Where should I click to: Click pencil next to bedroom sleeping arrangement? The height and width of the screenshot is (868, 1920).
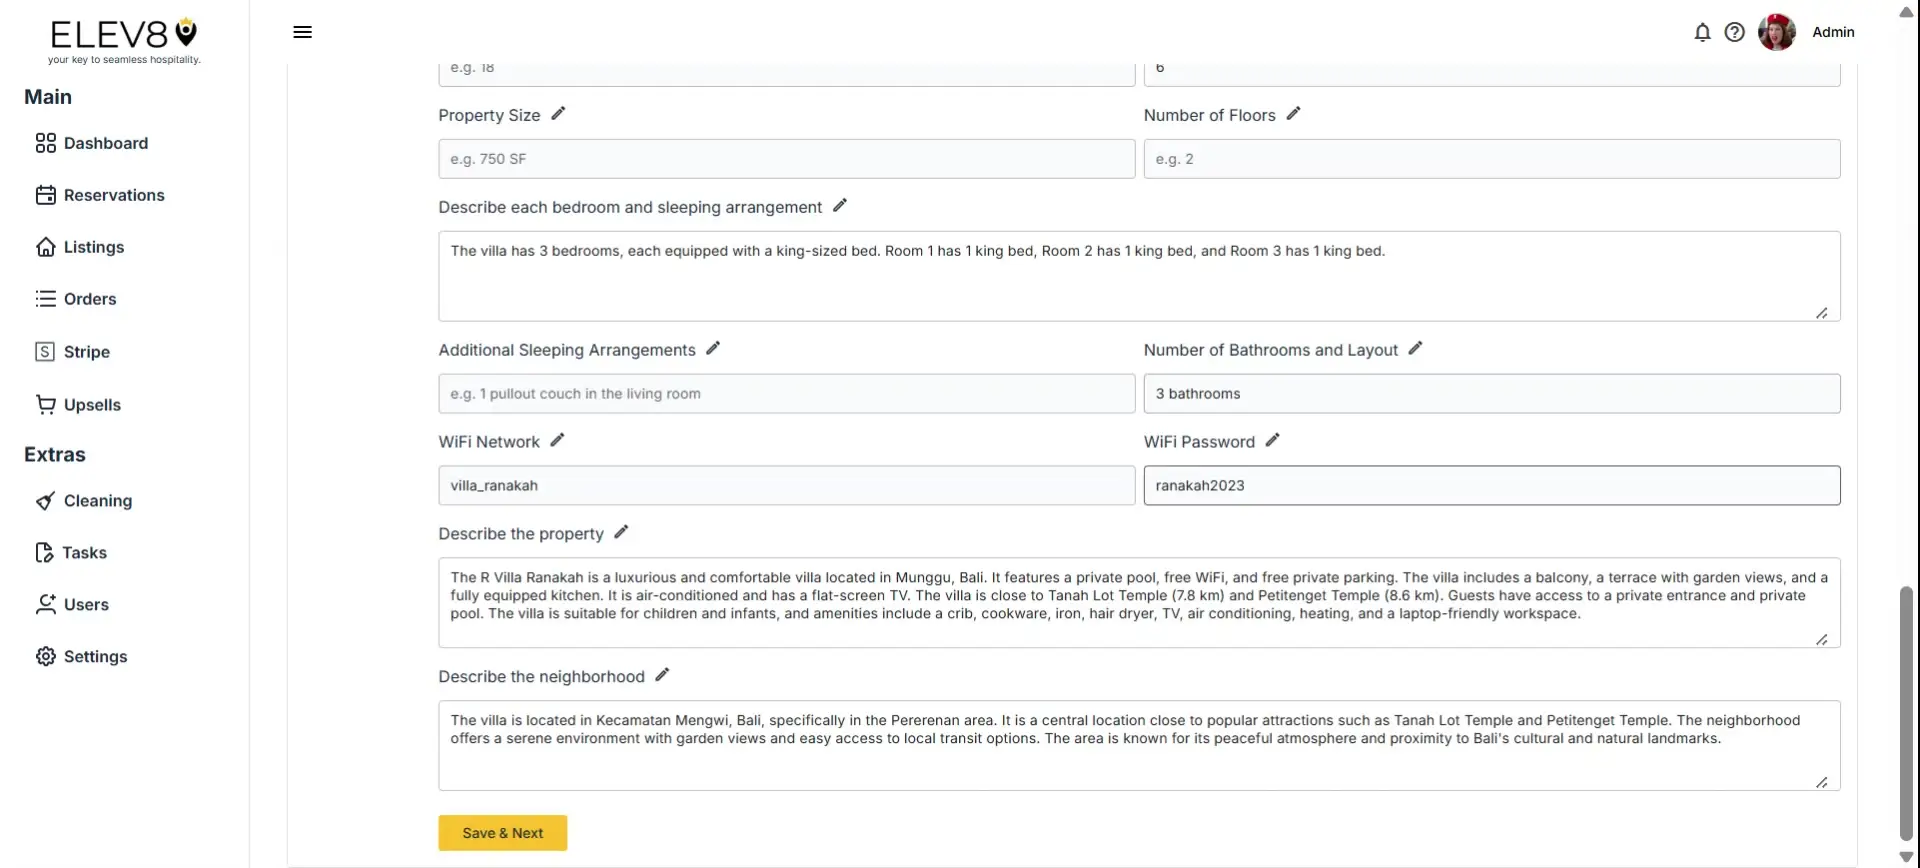pyautogui.click(x=840, y=205)
